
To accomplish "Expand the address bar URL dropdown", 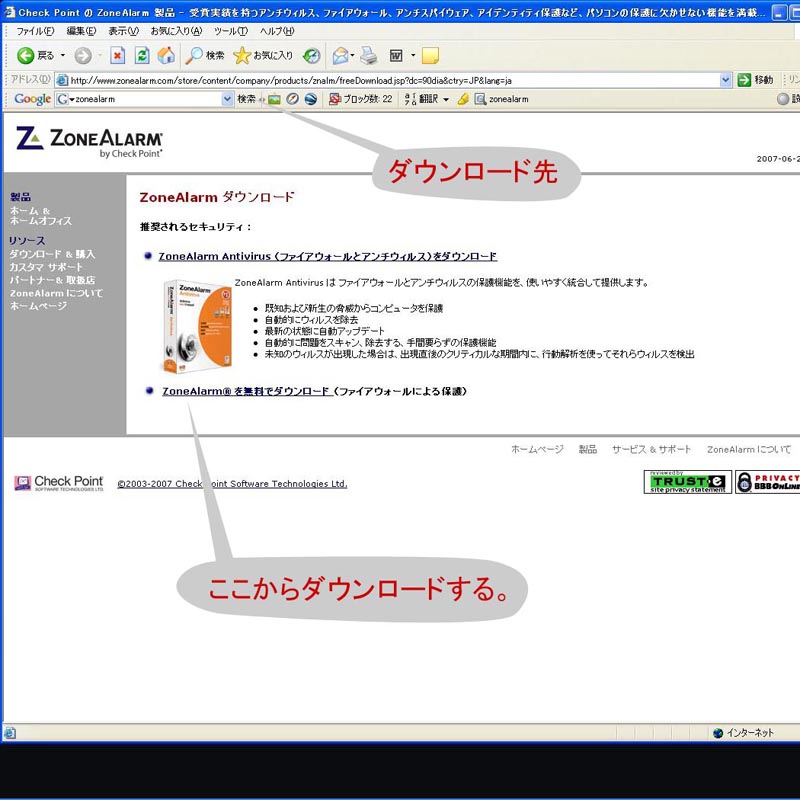I will coord(726,80).
